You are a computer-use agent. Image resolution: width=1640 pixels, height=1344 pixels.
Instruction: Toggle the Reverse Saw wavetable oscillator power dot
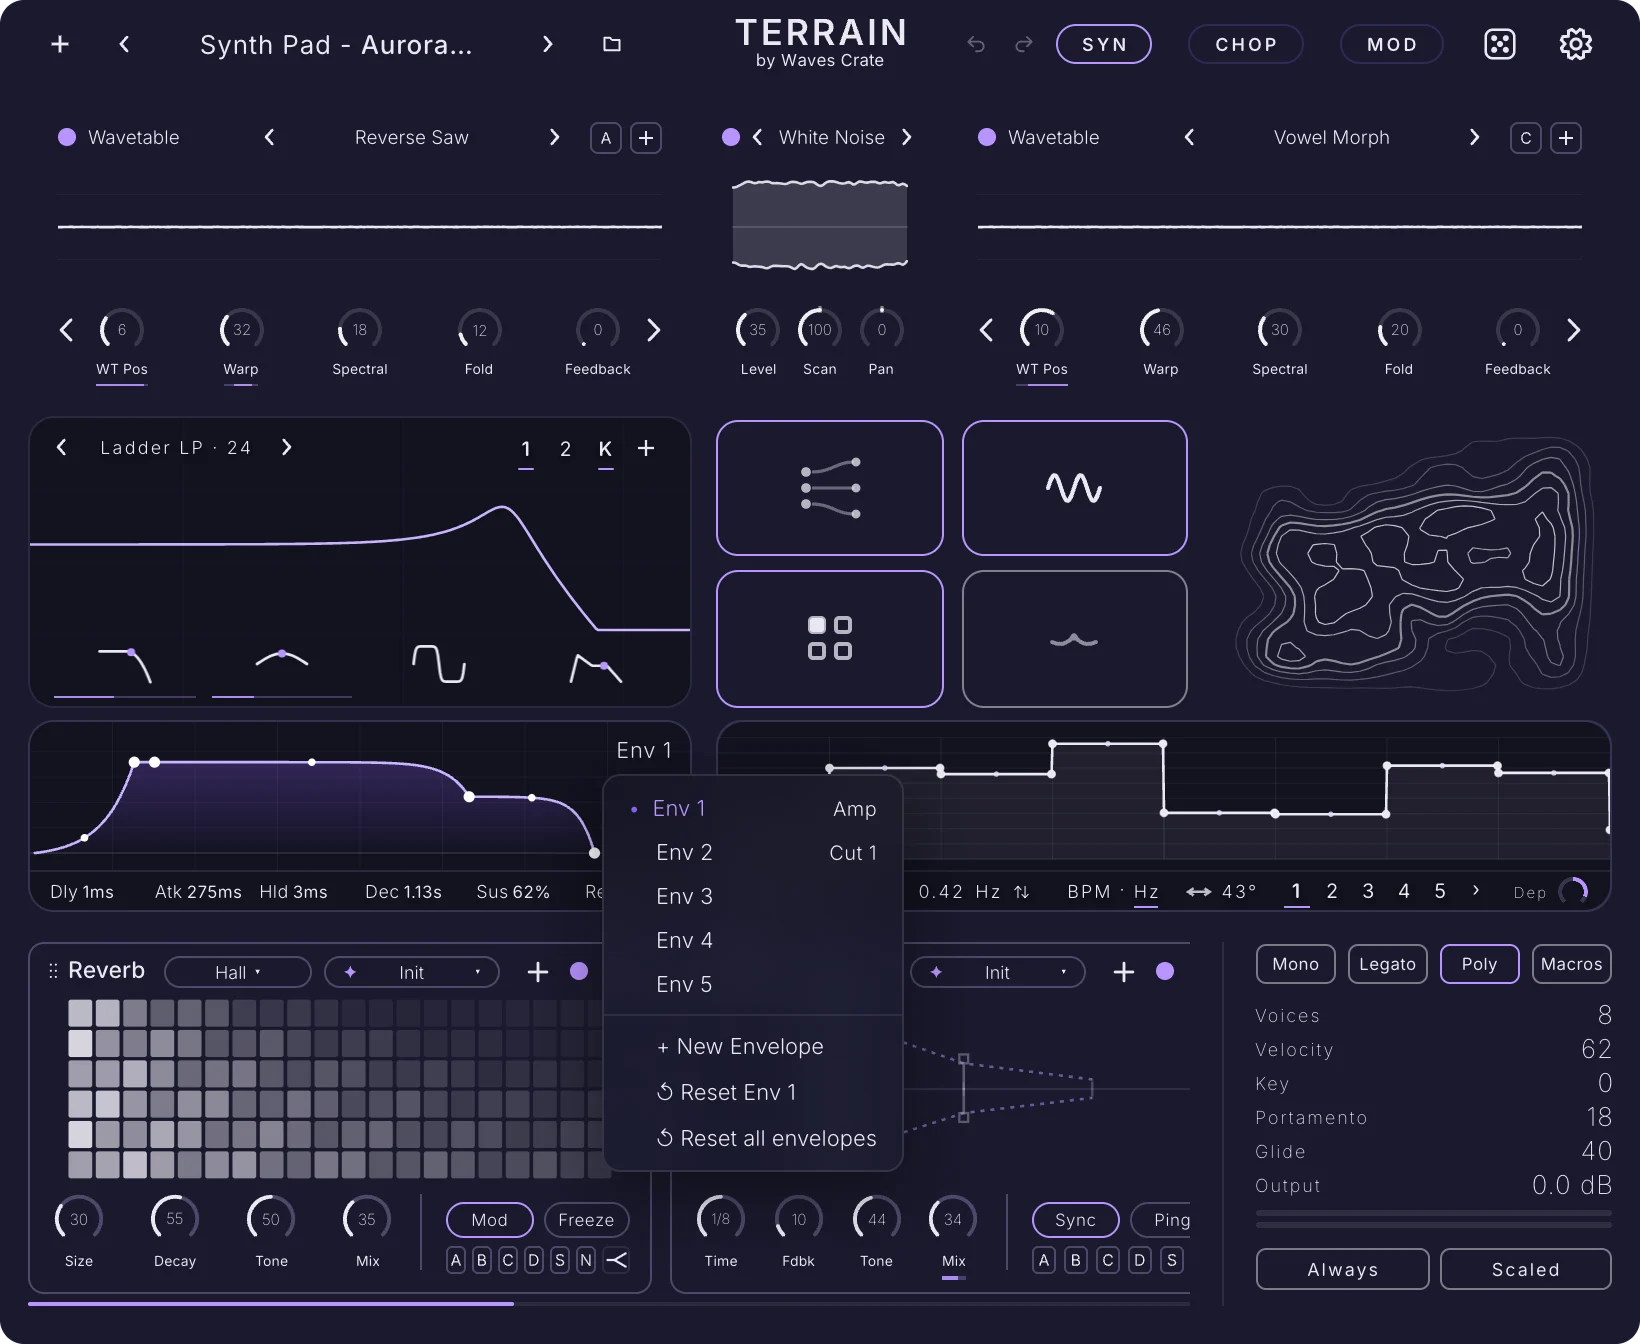pyautogui.click(x=67, y=137)
